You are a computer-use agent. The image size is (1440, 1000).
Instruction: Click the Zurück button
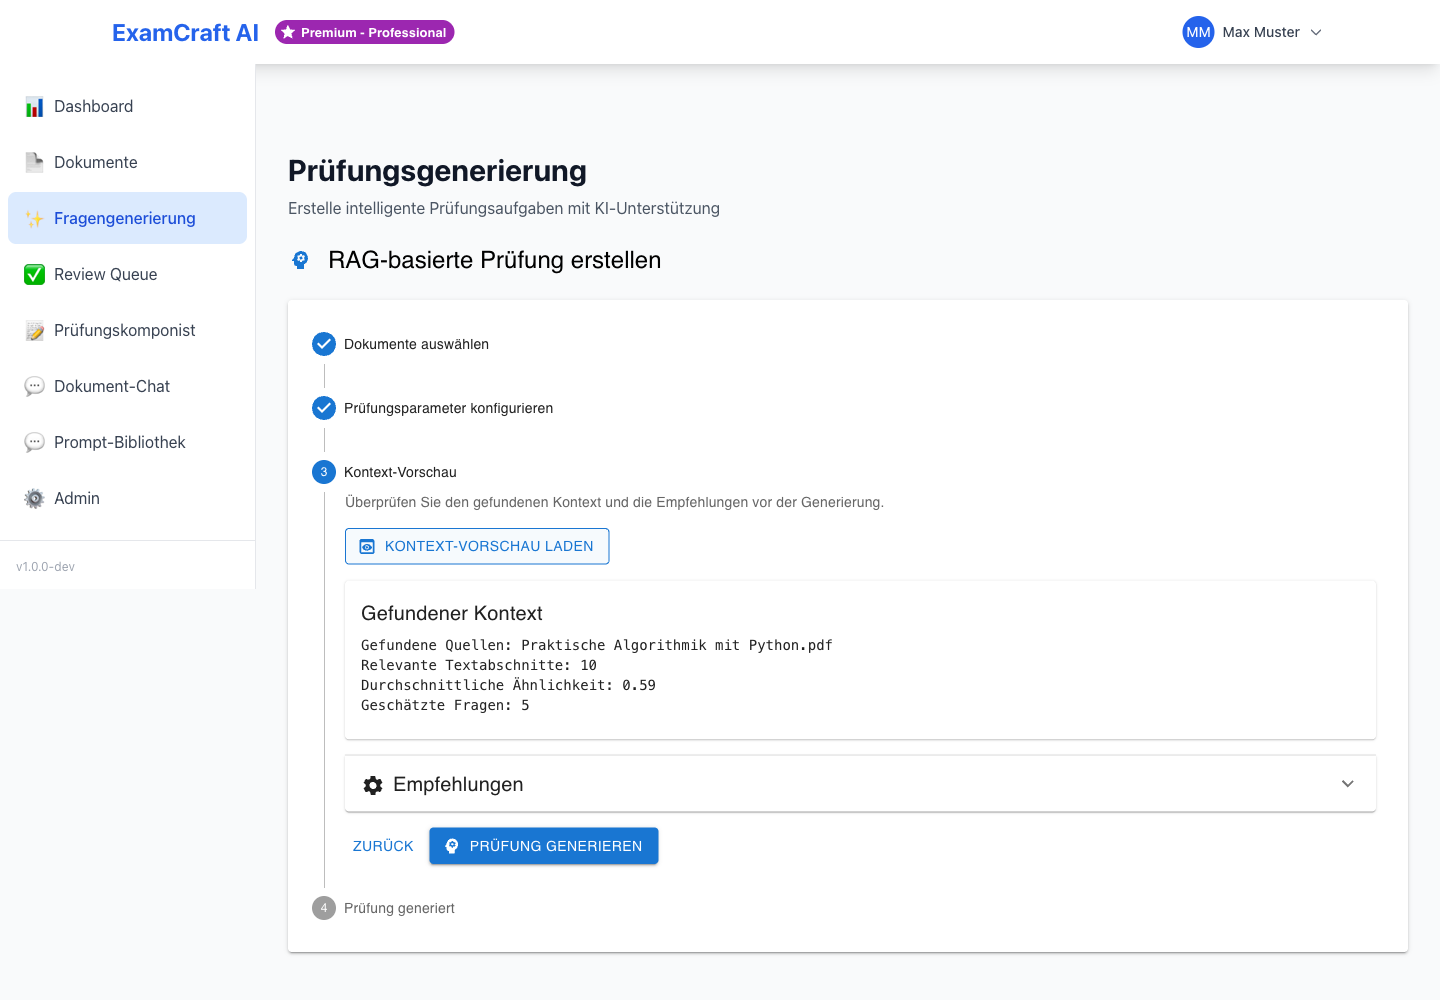[x=383, y=846]
